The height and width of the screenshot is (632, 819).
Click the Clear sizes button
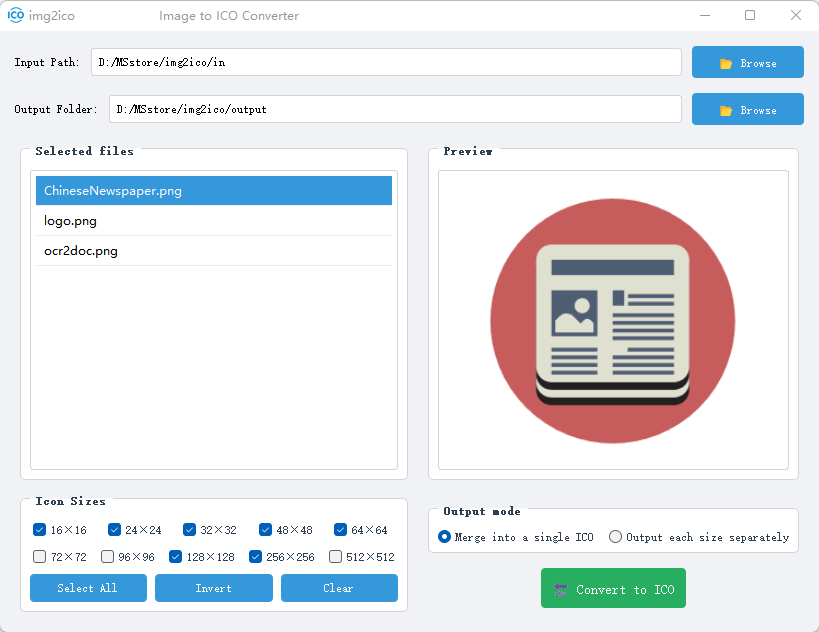point(340,588)
